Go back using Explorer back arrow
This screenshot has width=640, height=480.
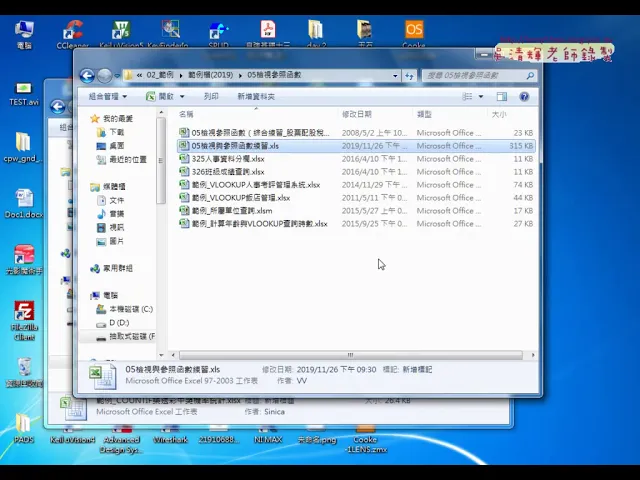click(87, 76)
